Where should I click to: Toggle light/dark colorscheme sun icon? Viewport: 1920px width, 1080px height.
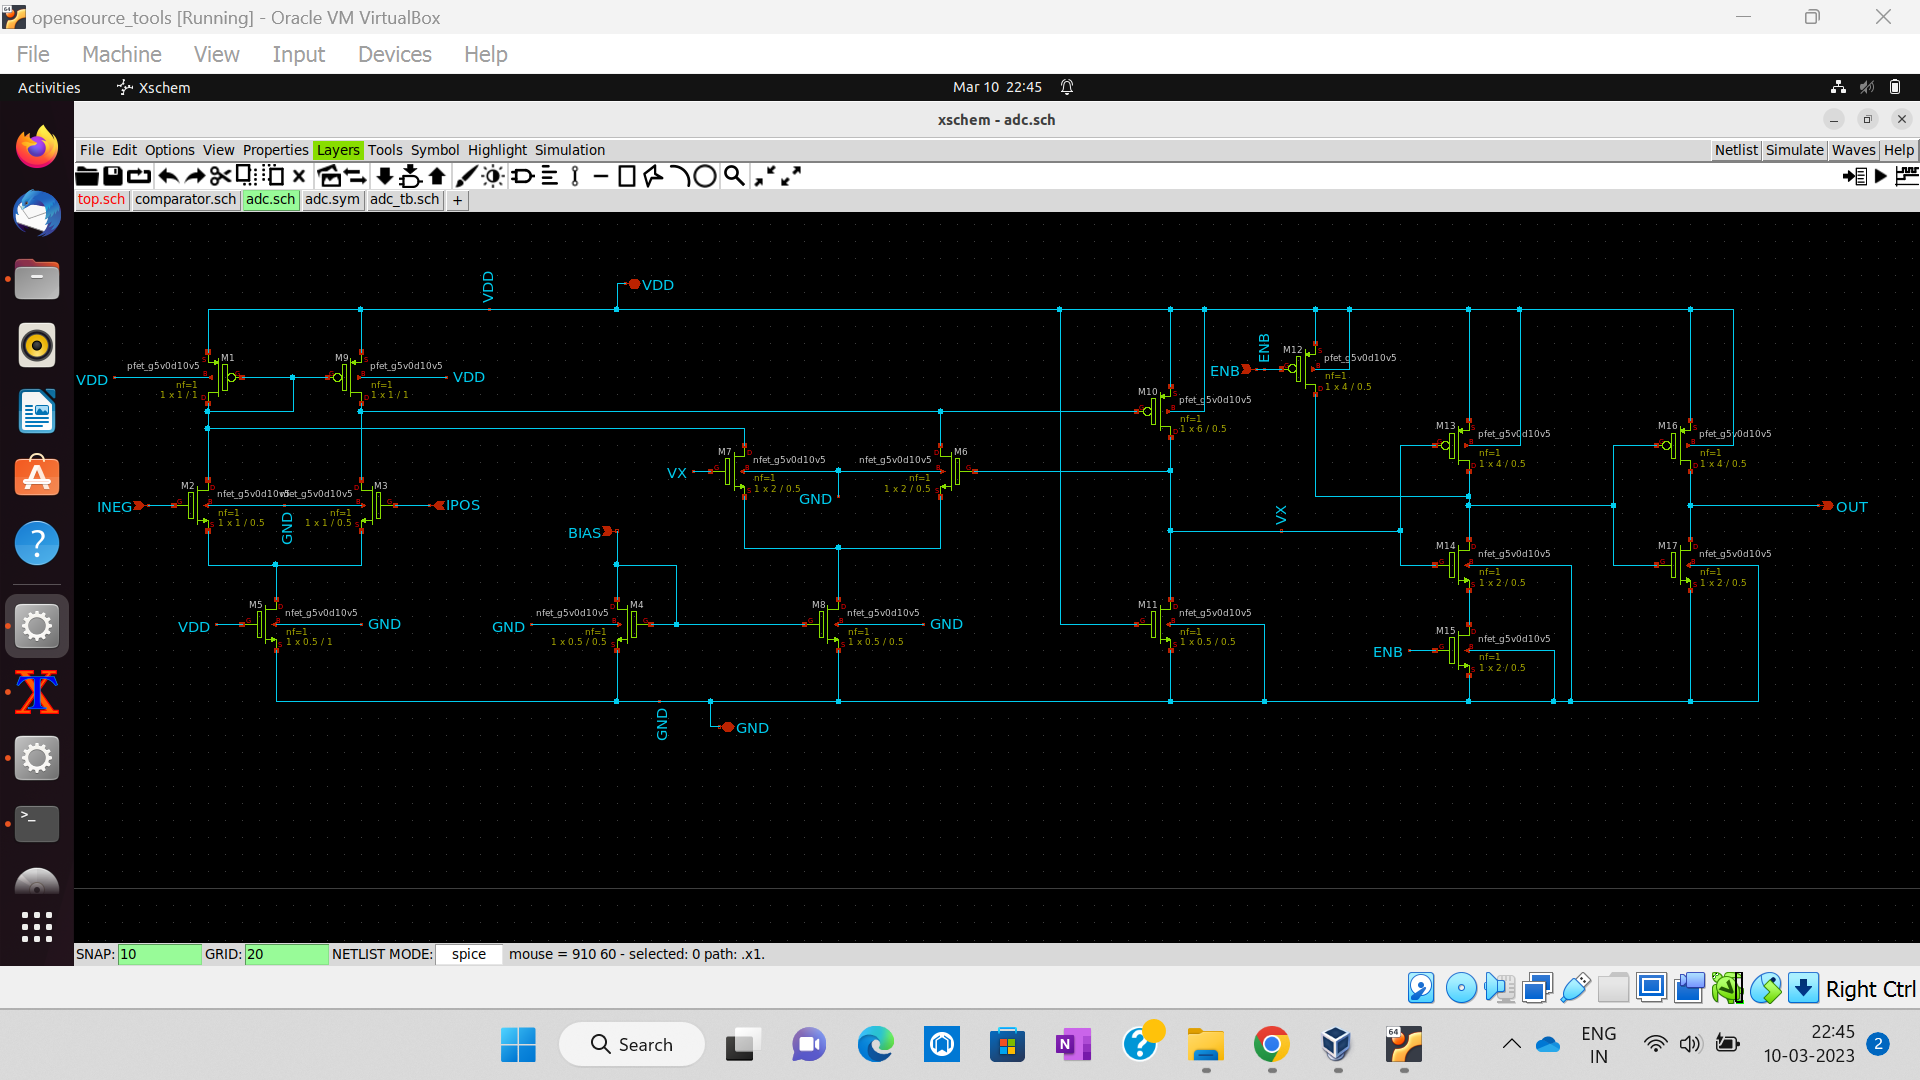coord(493,176)
